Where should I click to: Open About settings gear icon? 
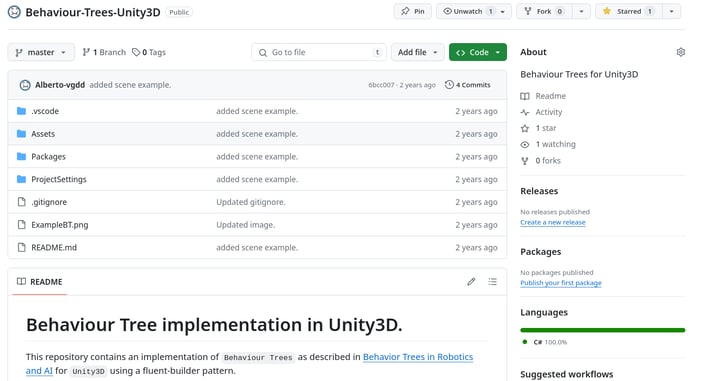tap(681, 52)
